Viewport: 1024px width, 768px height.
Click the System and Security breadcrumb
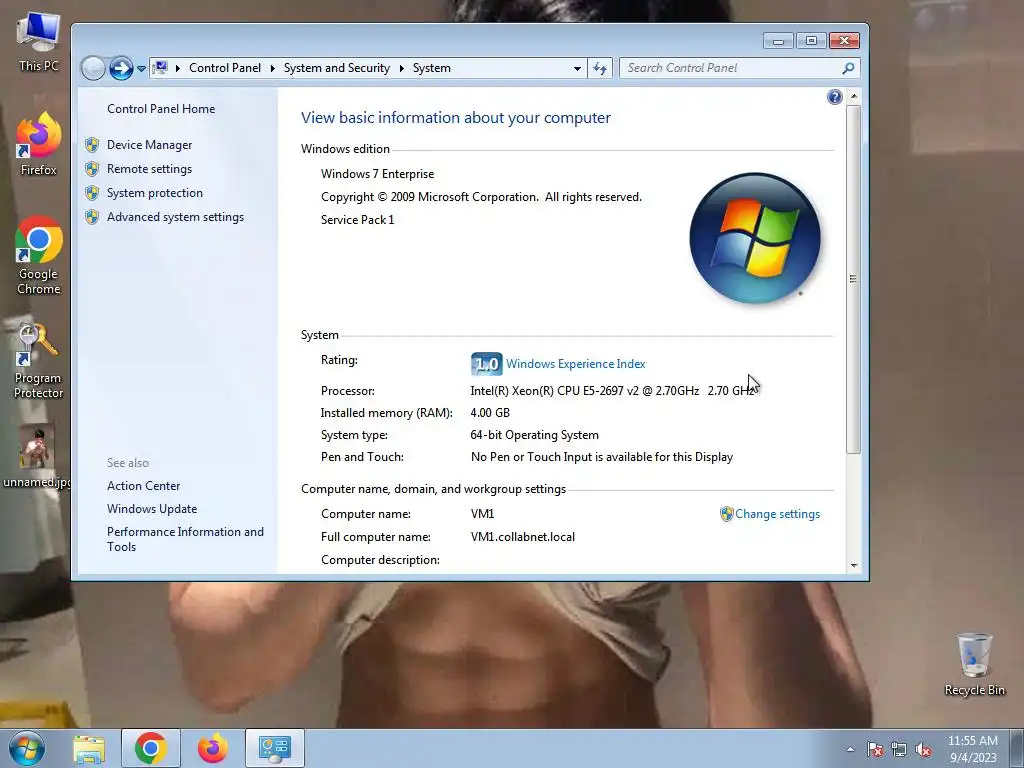pyautogui.click(x=336, y=68)
